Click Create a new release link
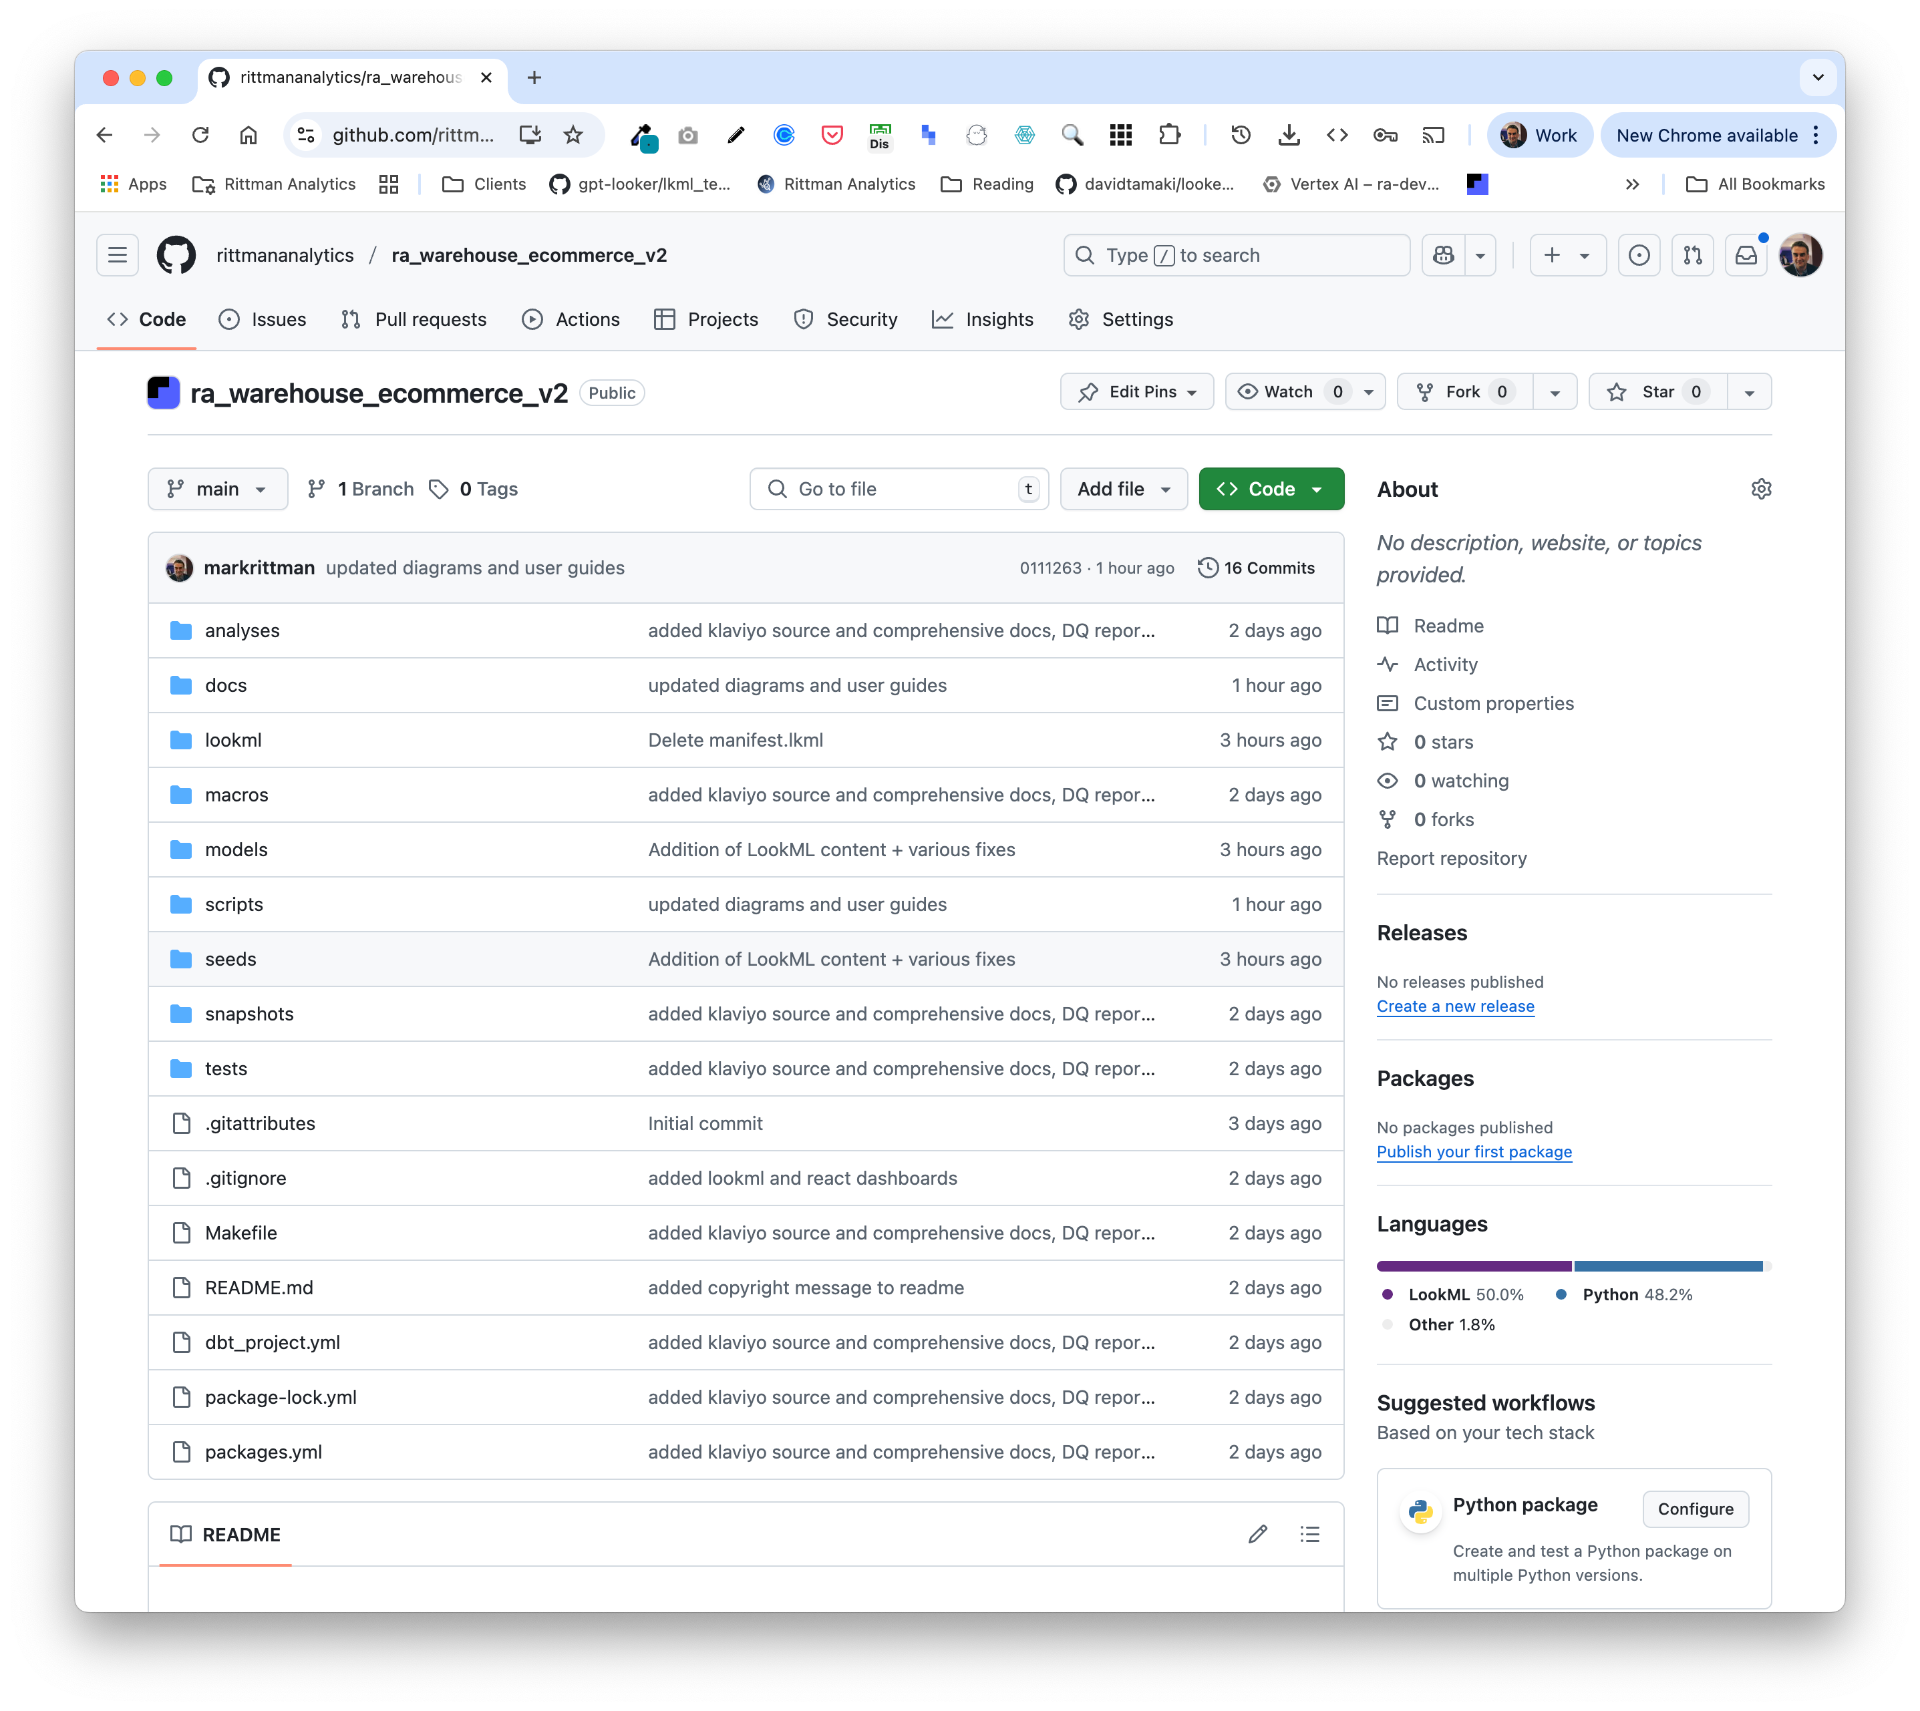This screenshot has height=1711, width=1920. (x=1455, y=1007)
